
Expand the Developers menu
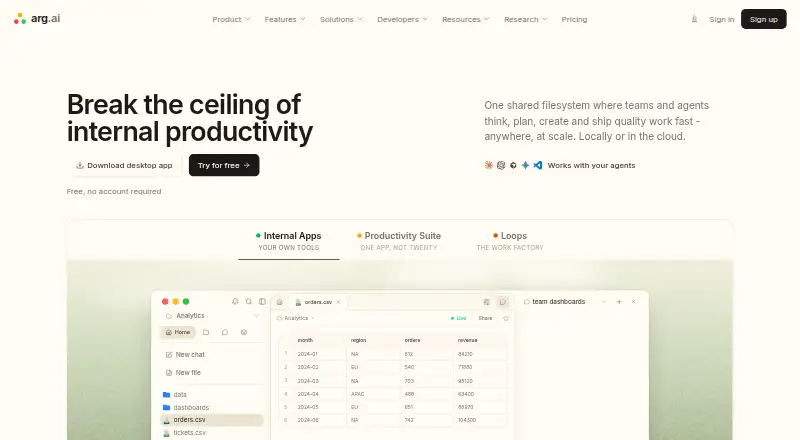[x=402, y=19]
